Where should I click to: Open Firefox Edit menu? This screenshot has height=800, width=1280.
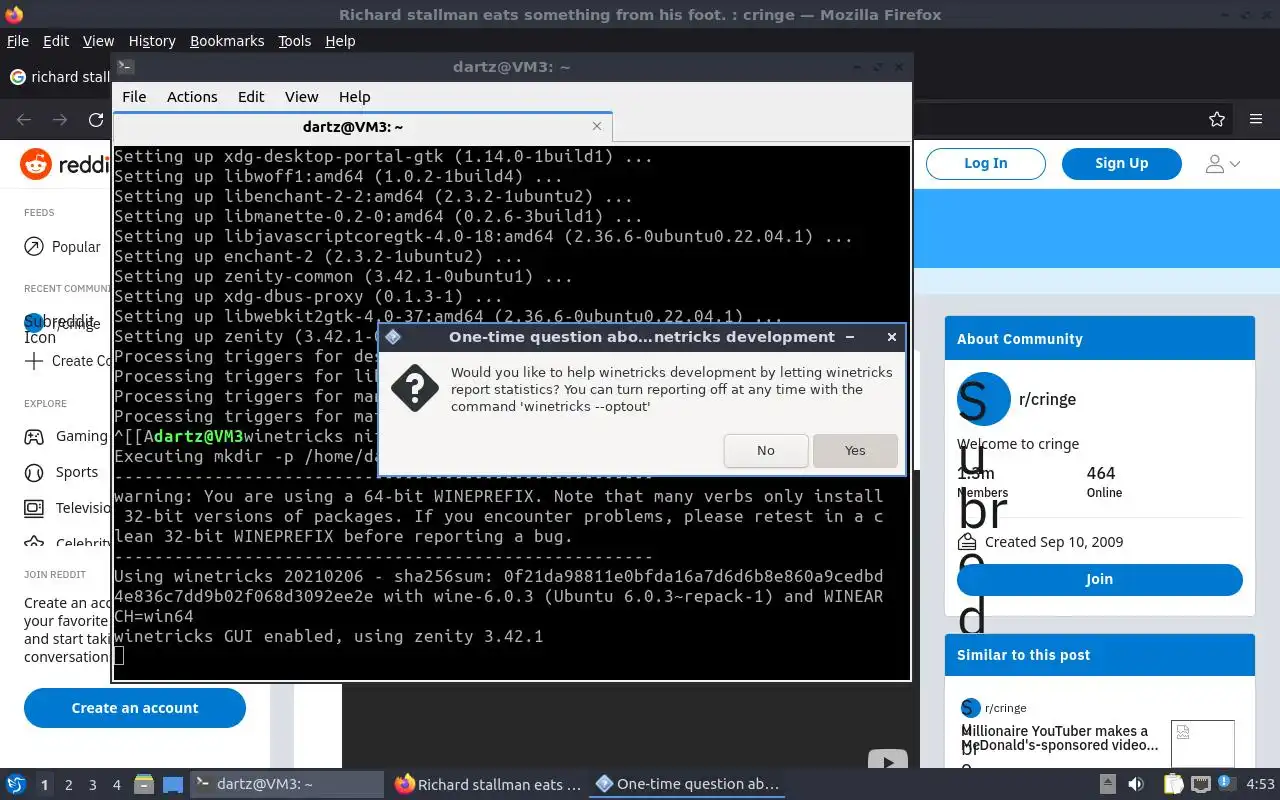(x=56, y=41)
